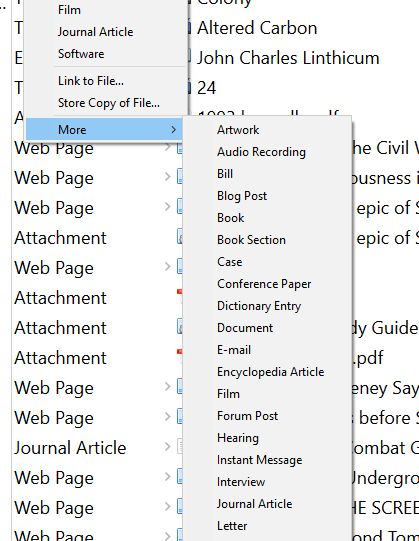Select Conference Paper entry
Viewport: 419px width, 541px height.
[264, 284]
